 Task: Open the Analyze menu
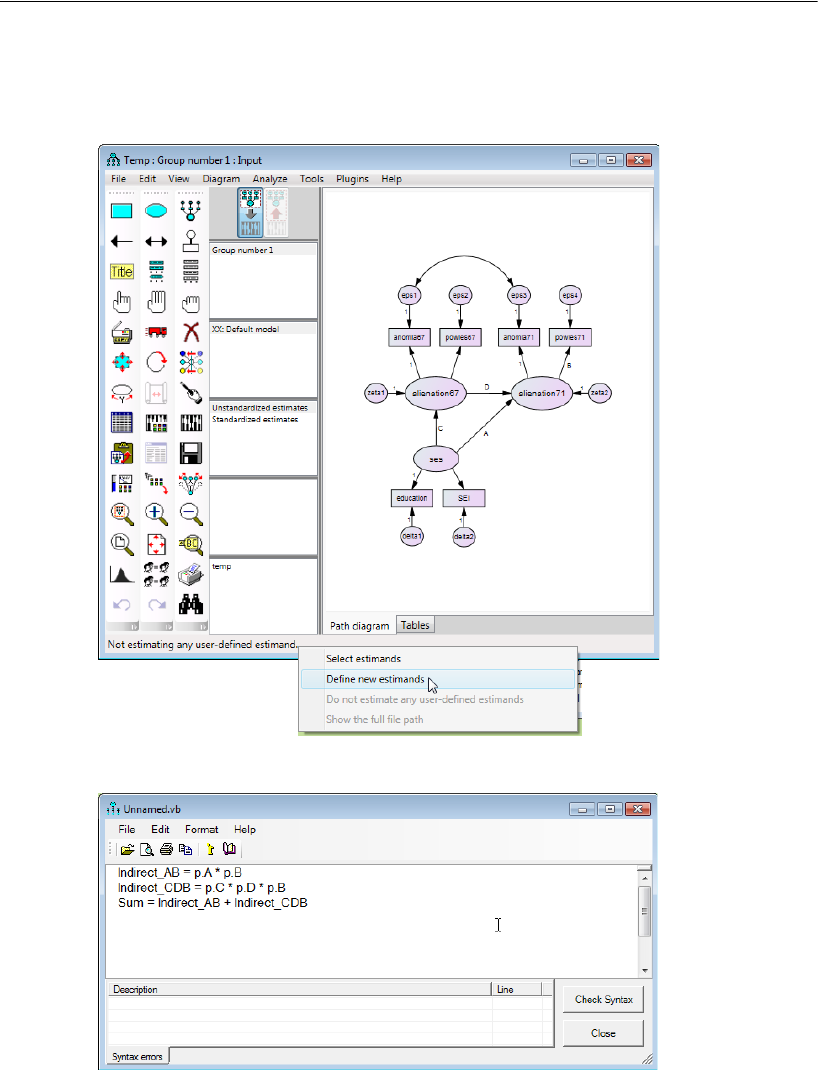[x=270, y=179]
